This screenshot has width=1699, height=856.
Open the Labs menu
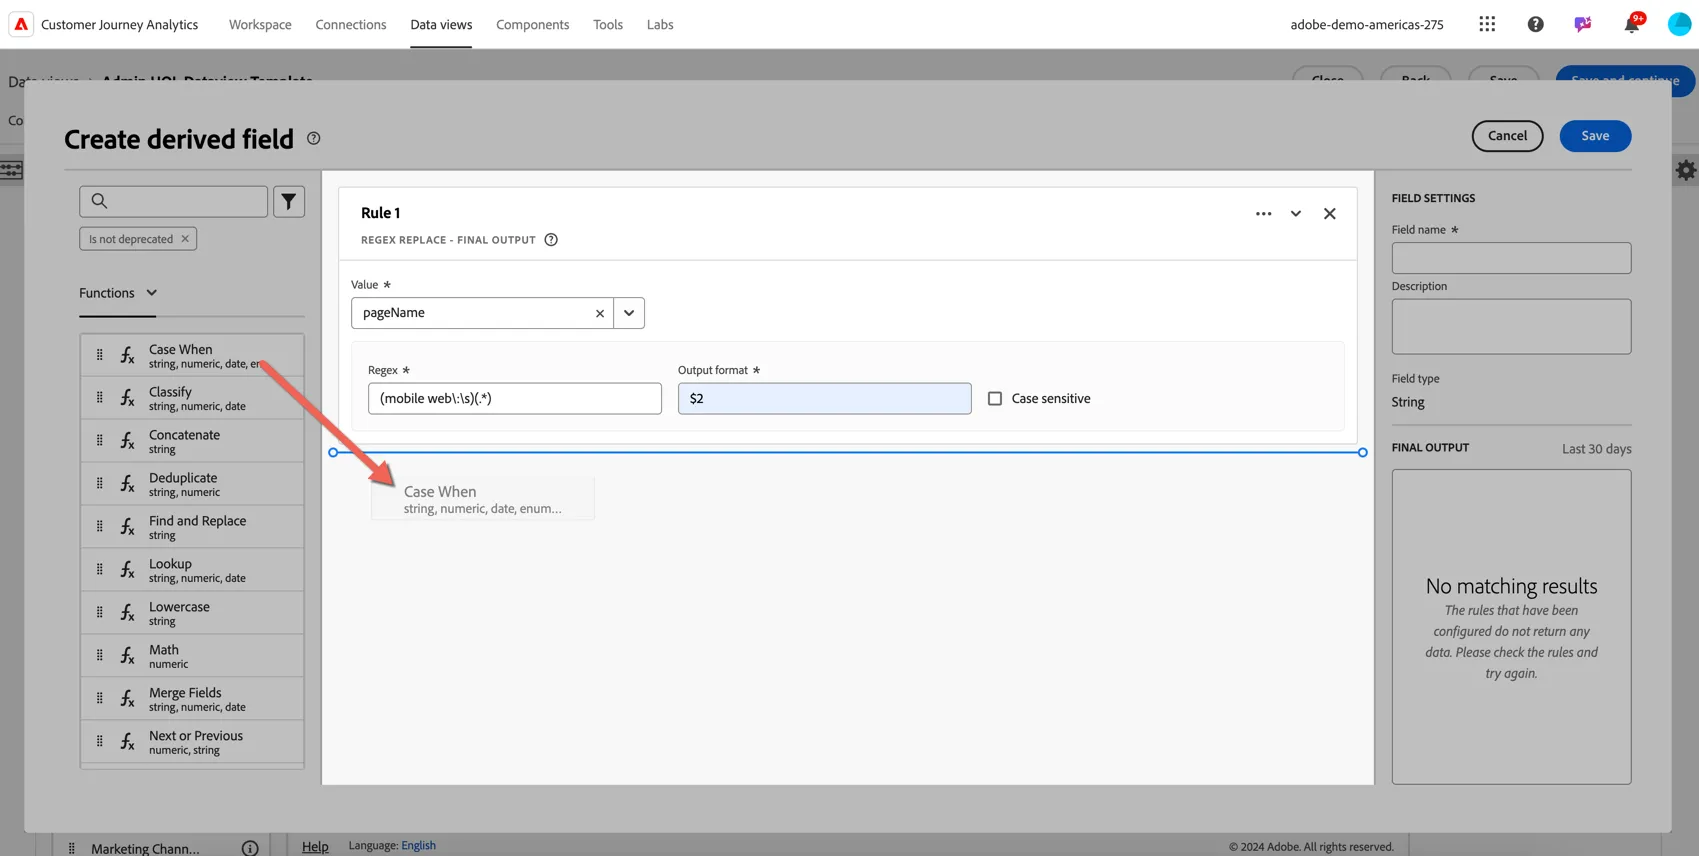[660, 24]
